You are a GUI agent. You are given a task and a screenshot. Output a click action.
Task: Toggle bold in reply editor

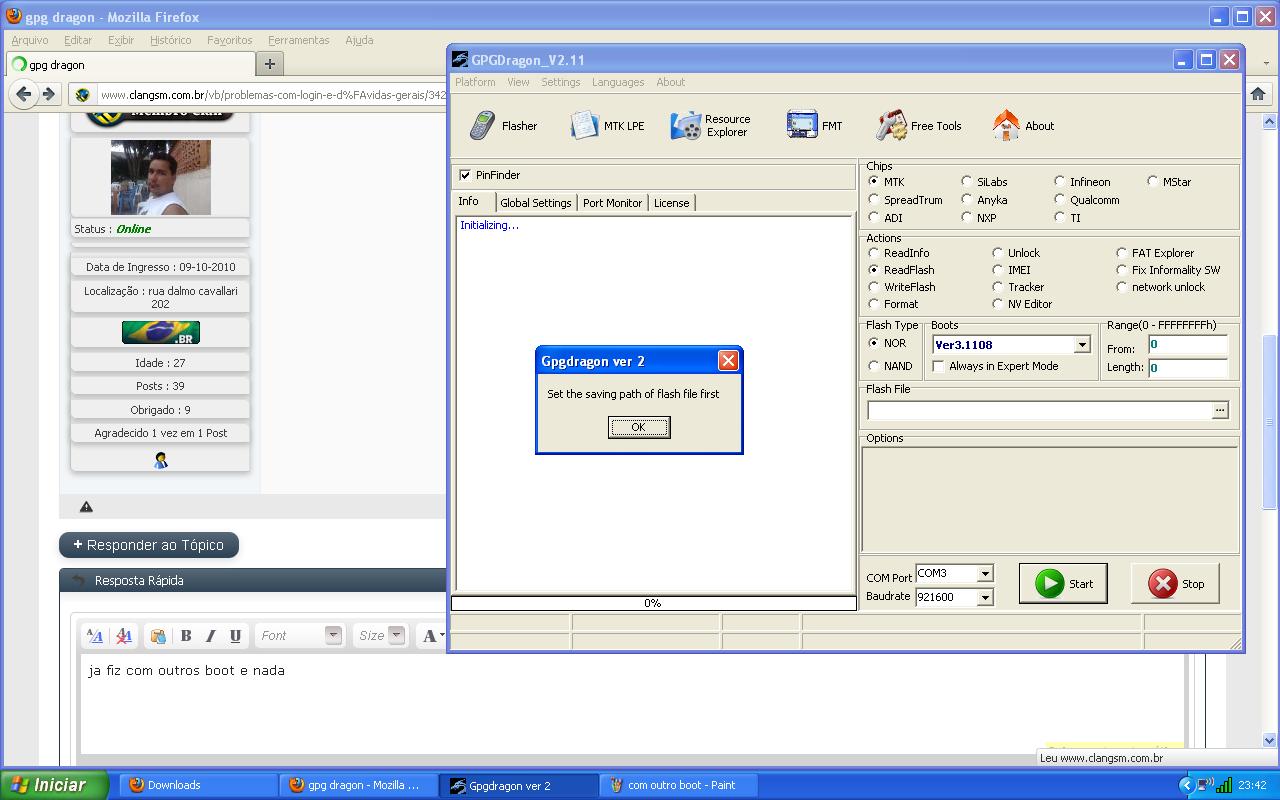(186, 635)
